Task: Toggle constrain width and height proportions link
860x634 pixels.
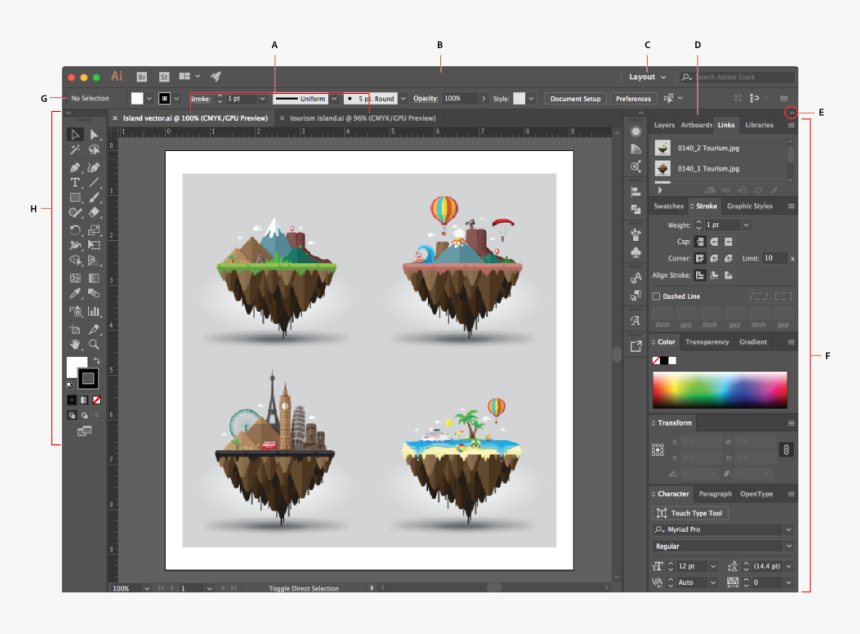Action: [x=786, y=450]
